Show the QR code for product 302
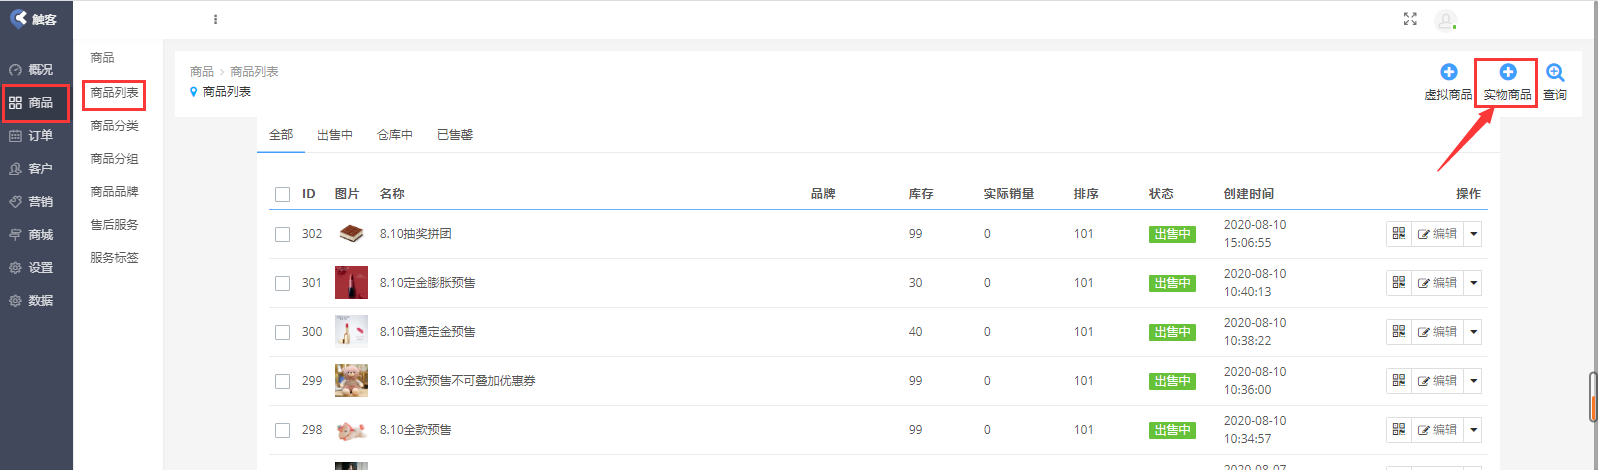 point(1399,233)
